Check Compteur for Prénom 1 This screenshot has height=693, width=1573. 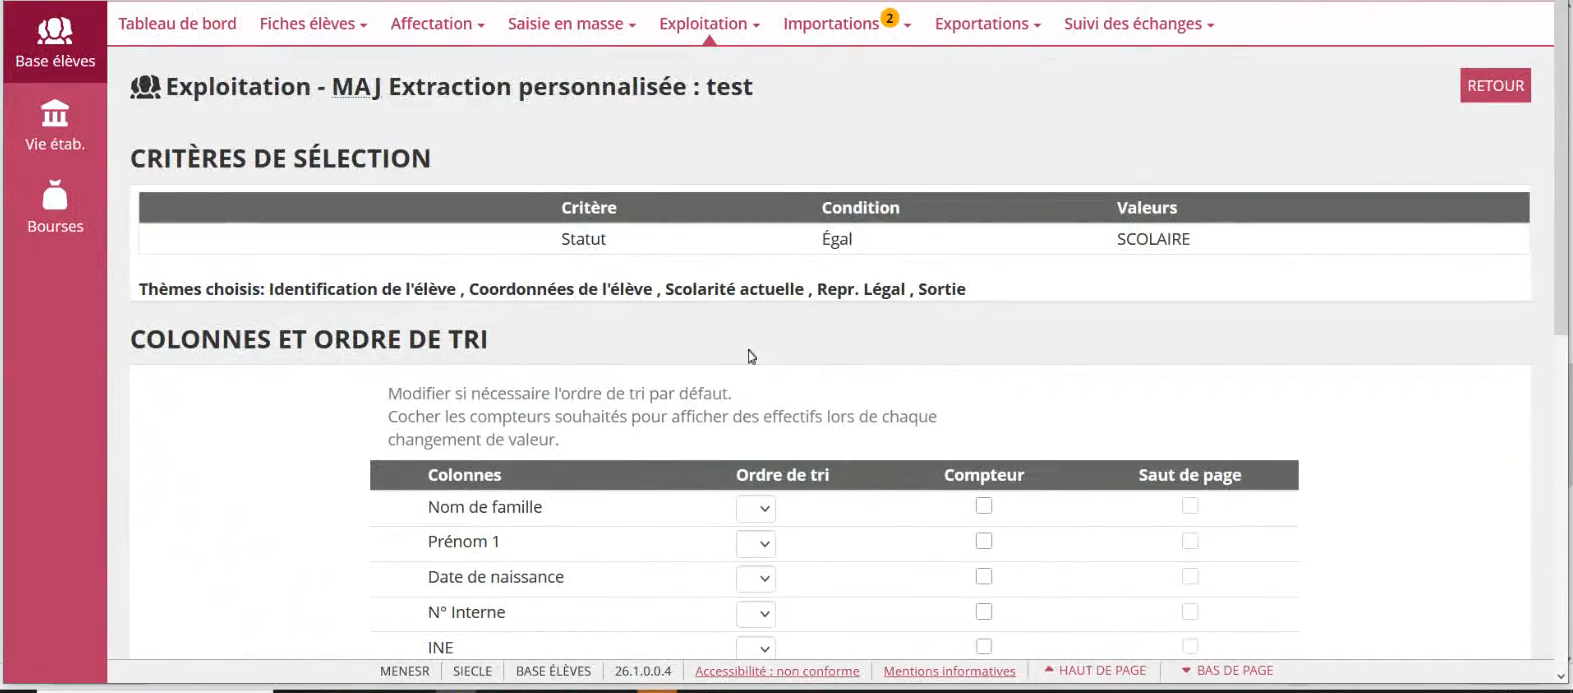(x=984, y=541)
